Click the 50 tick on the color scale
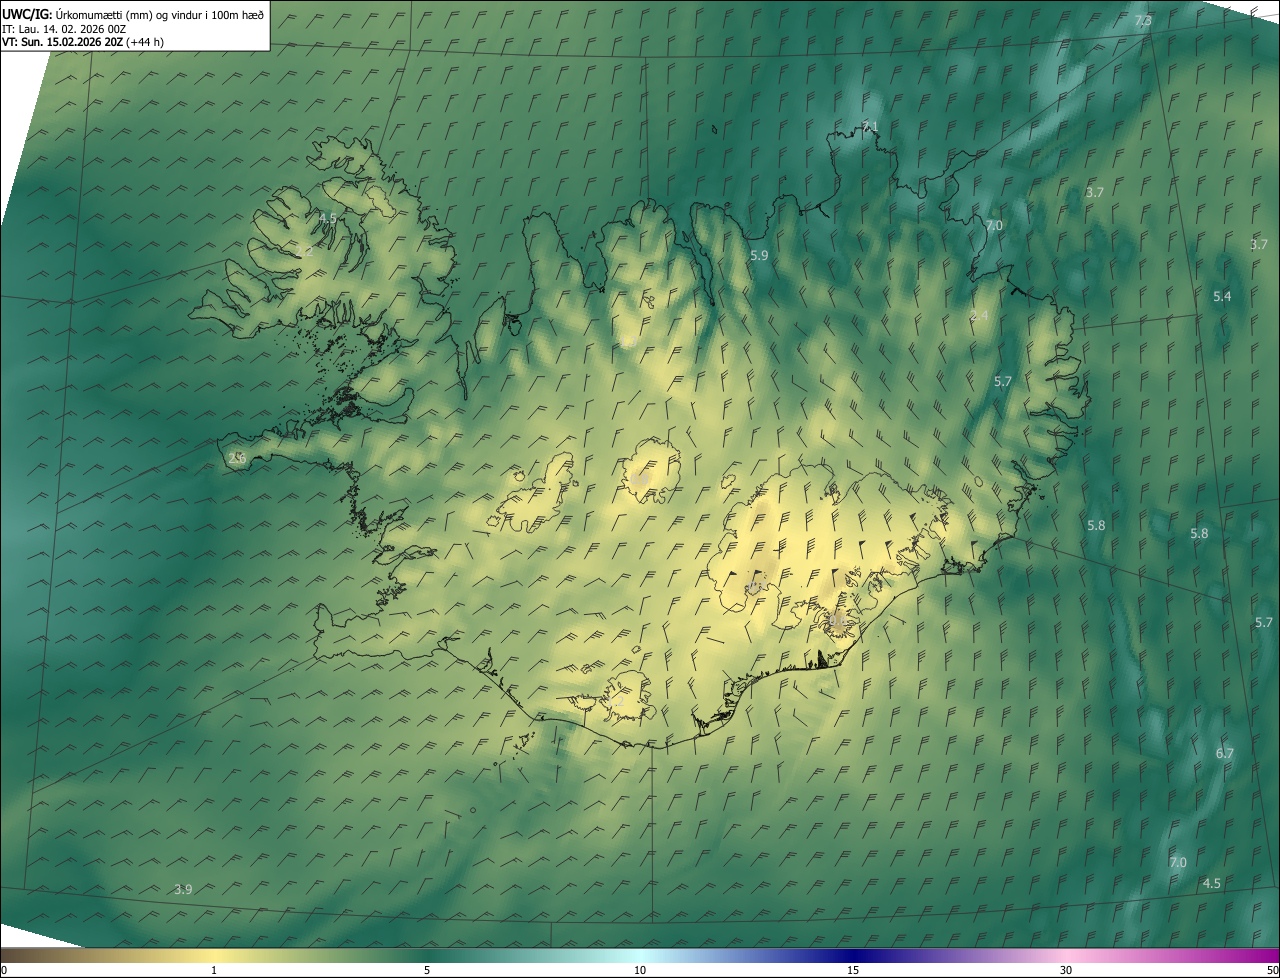Image resolution: width=1280 pixels, height=978 pixels. pos(1272,971)
